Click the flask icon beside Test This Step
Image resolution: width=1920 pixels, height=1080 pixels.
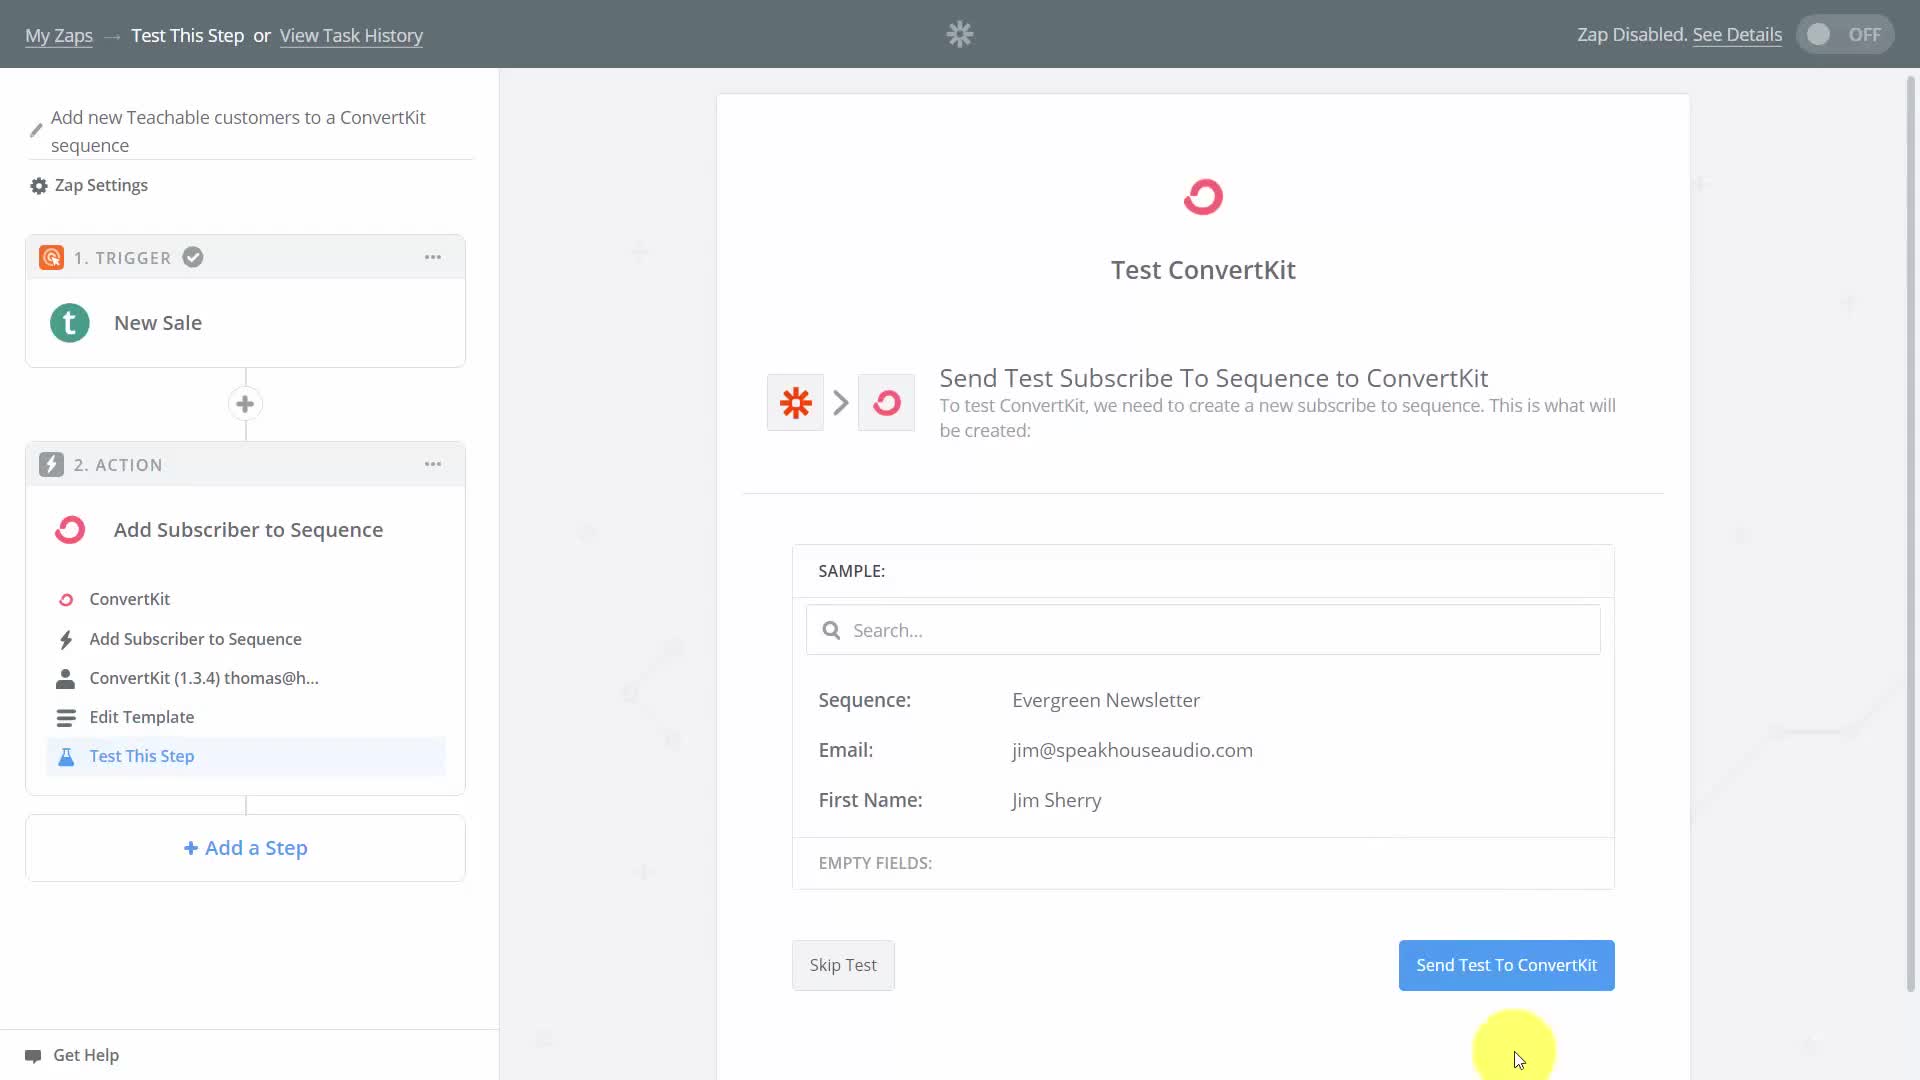66,757
